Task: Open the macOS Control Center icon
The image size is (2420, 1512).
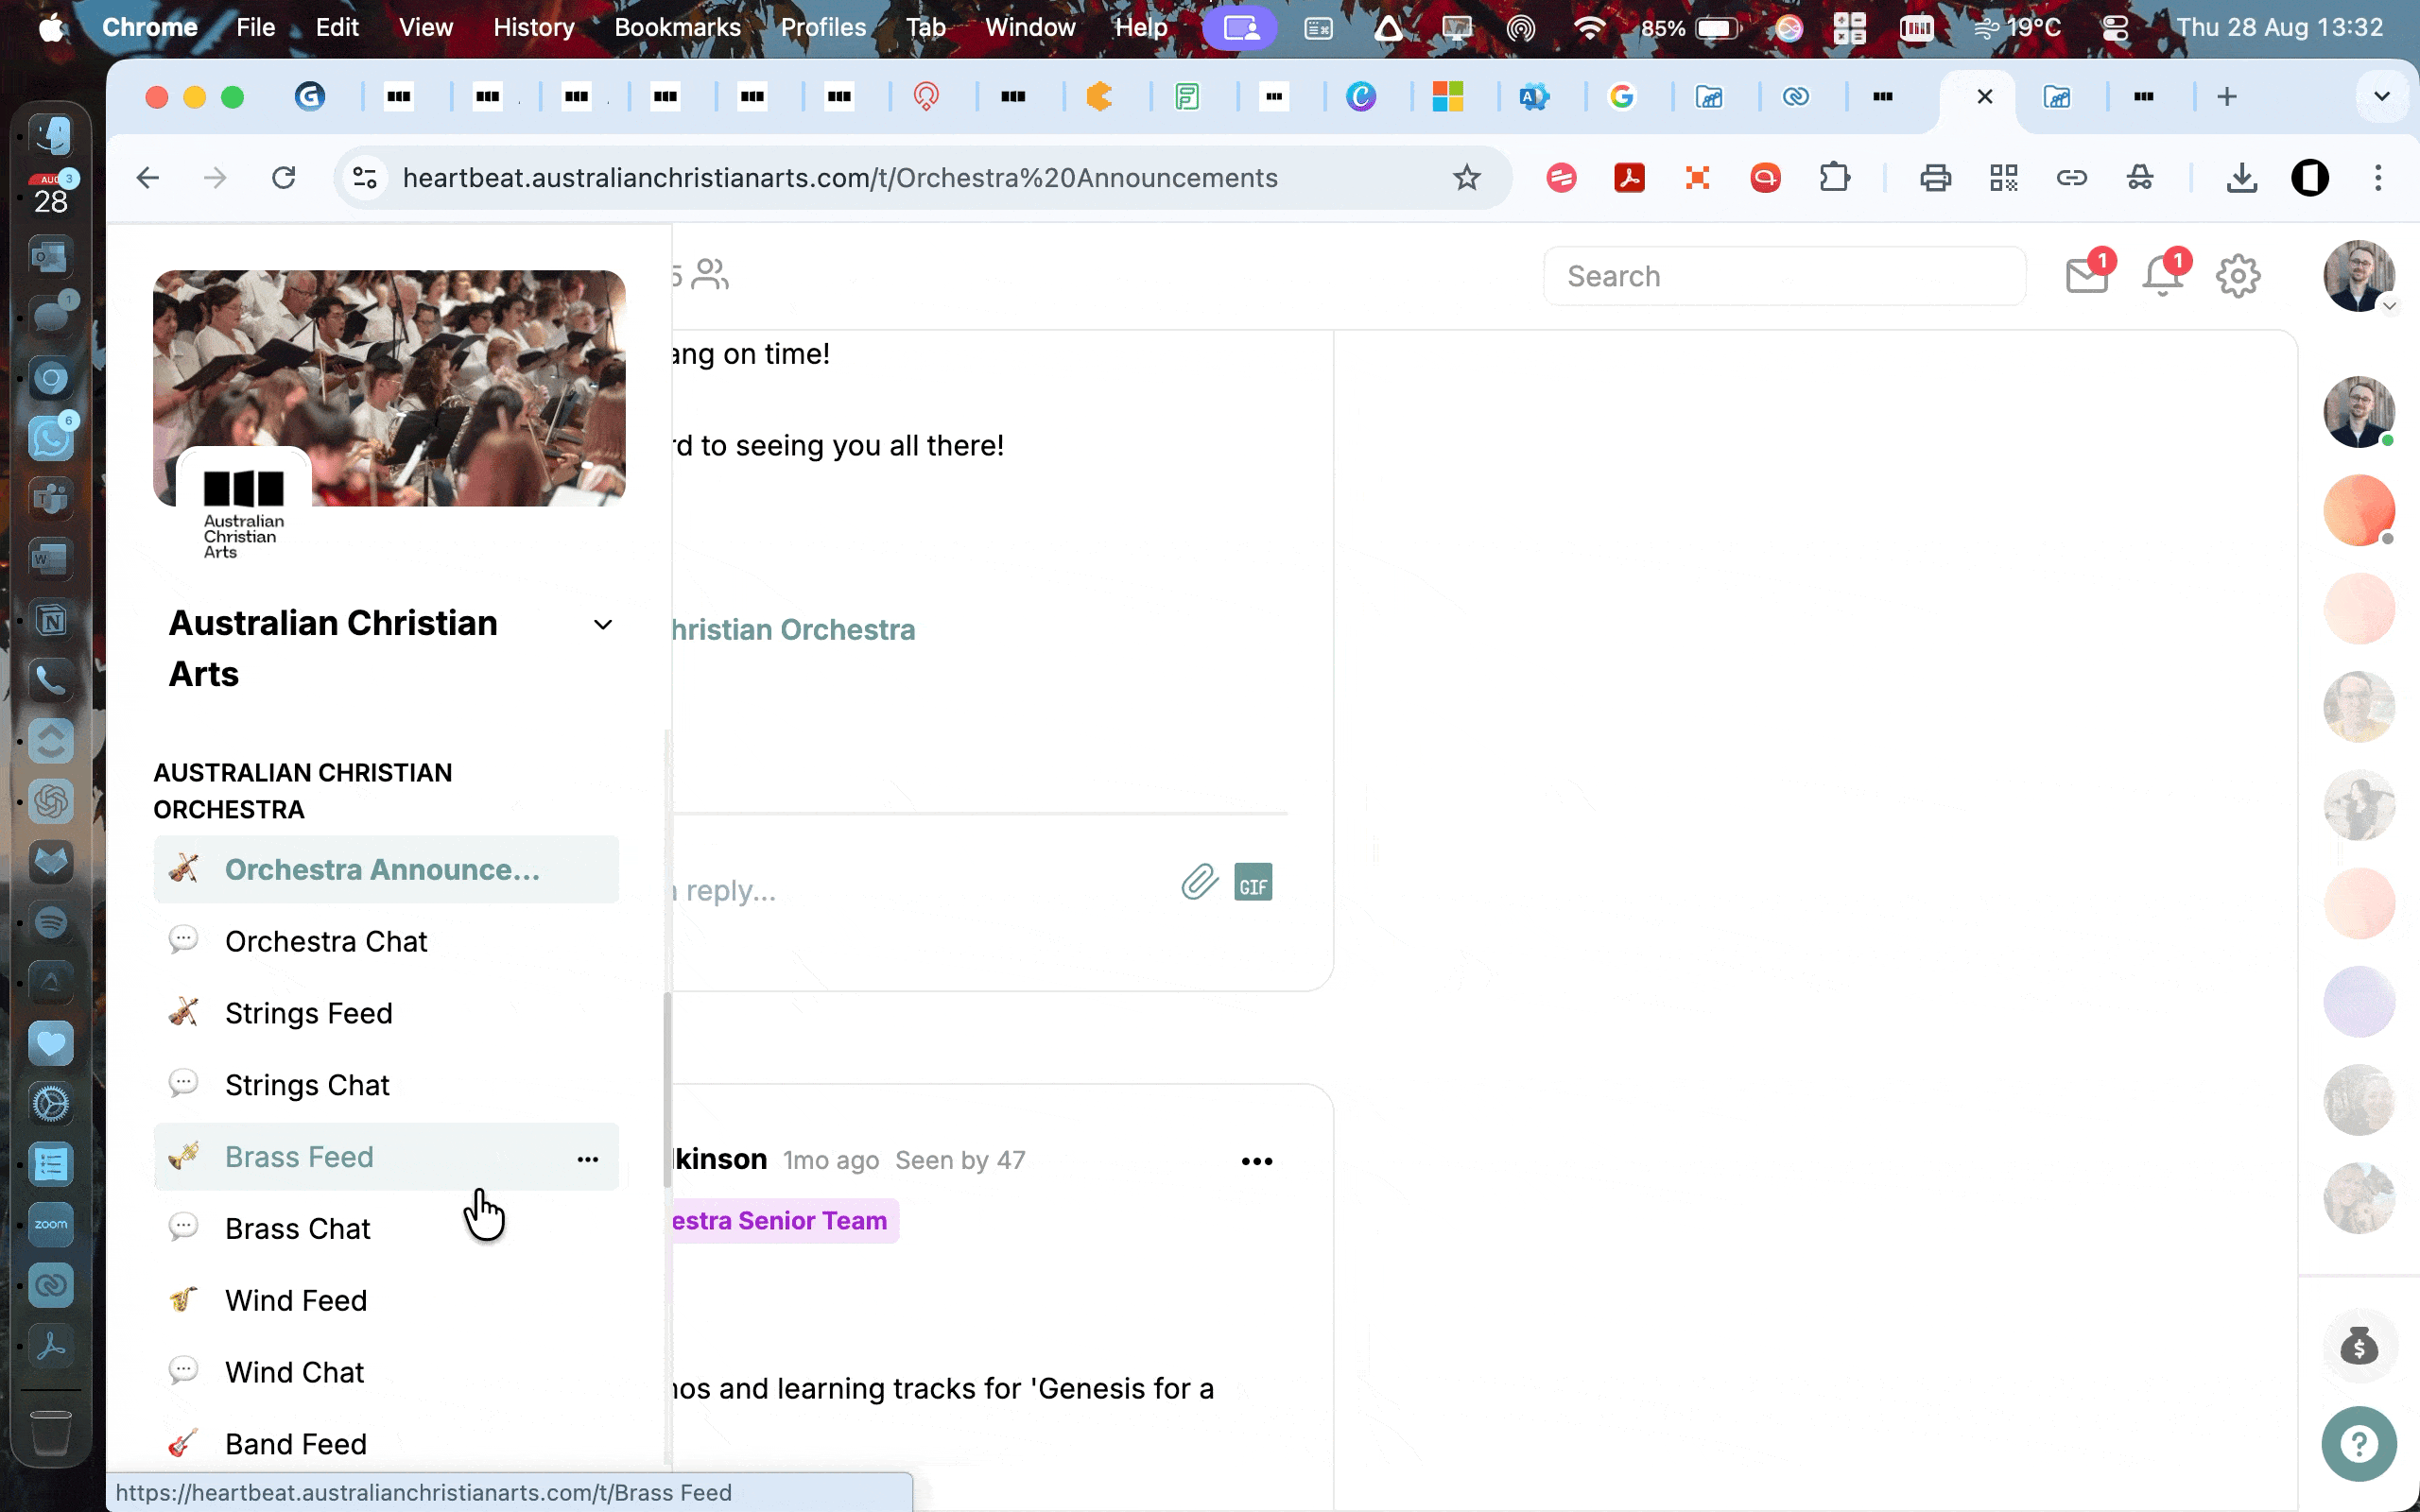Action: click(2115, 27)
